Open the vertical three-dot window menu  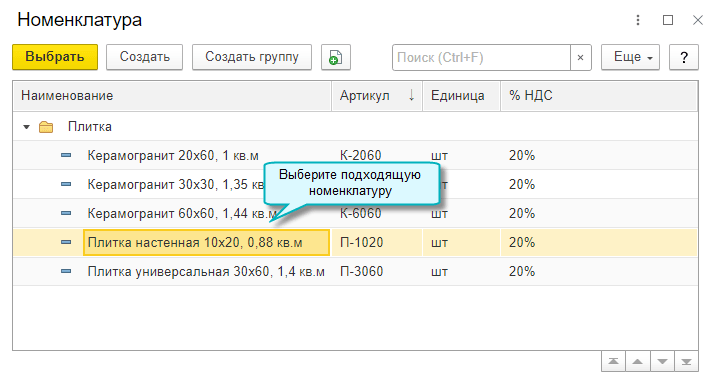tap(638, 20)
